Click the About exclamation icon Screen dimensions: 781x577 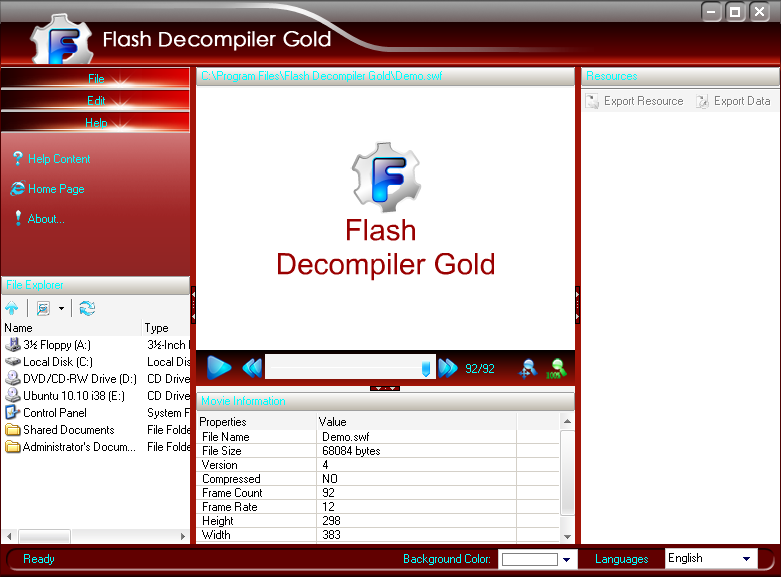[x=18, y=218]
